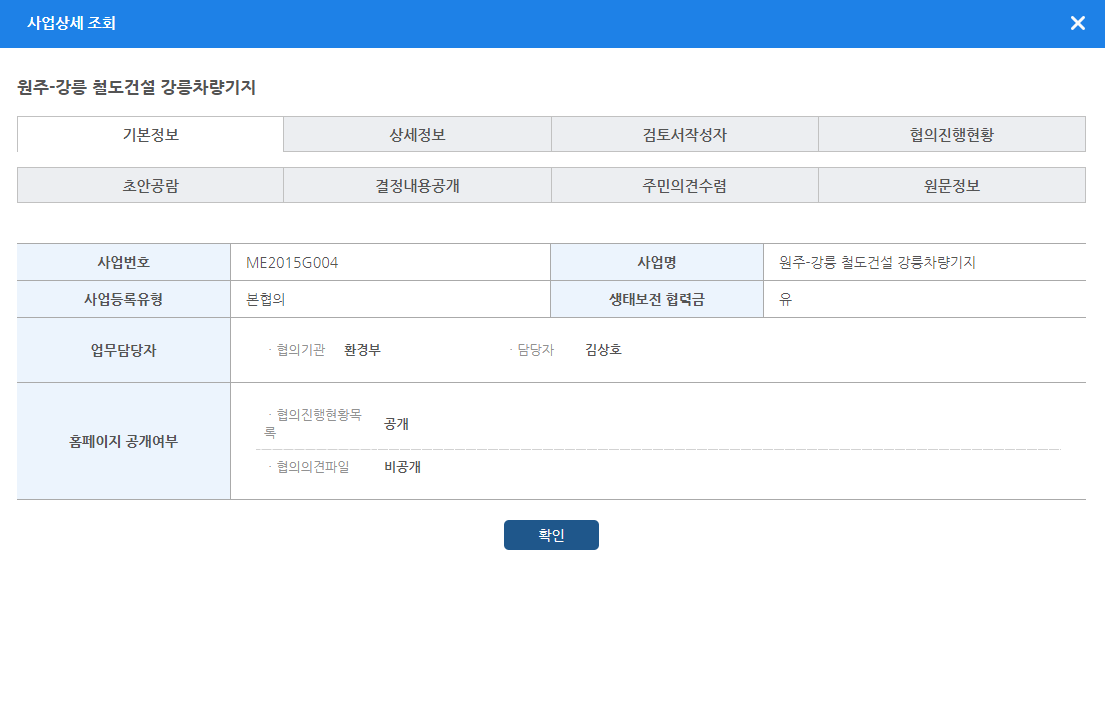This screenshot has width=1105, height=714.
Task: Select the 주민의견수렴 tab
Action: (684, 185)
